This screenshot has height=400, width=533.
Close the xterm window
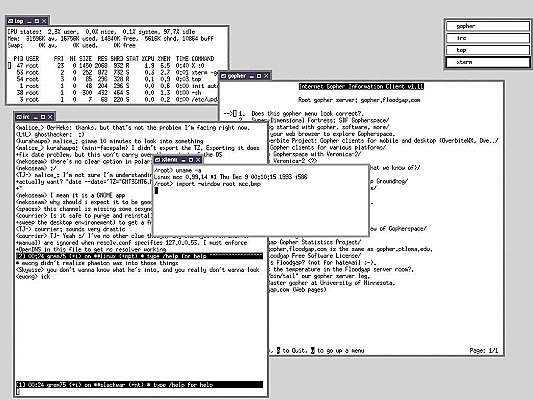[198, 160]
